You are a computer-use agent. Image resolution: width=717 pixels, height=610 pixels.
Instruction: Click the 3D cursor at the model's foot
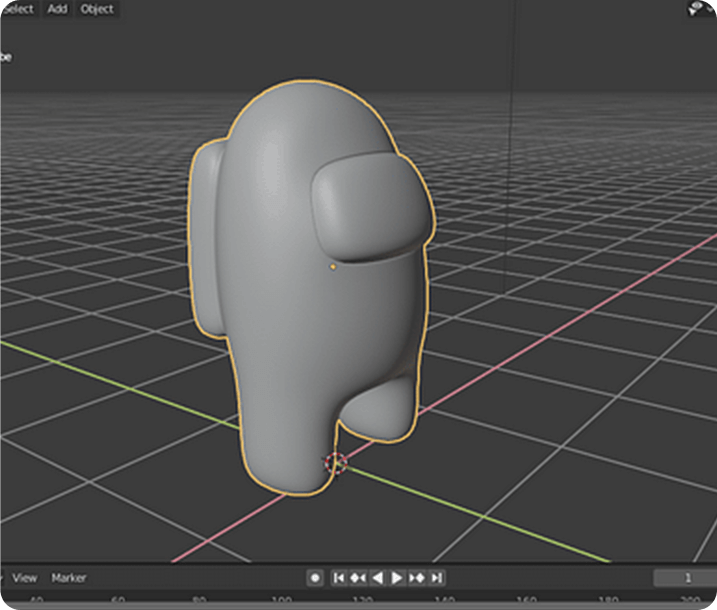tap(336, 464)
